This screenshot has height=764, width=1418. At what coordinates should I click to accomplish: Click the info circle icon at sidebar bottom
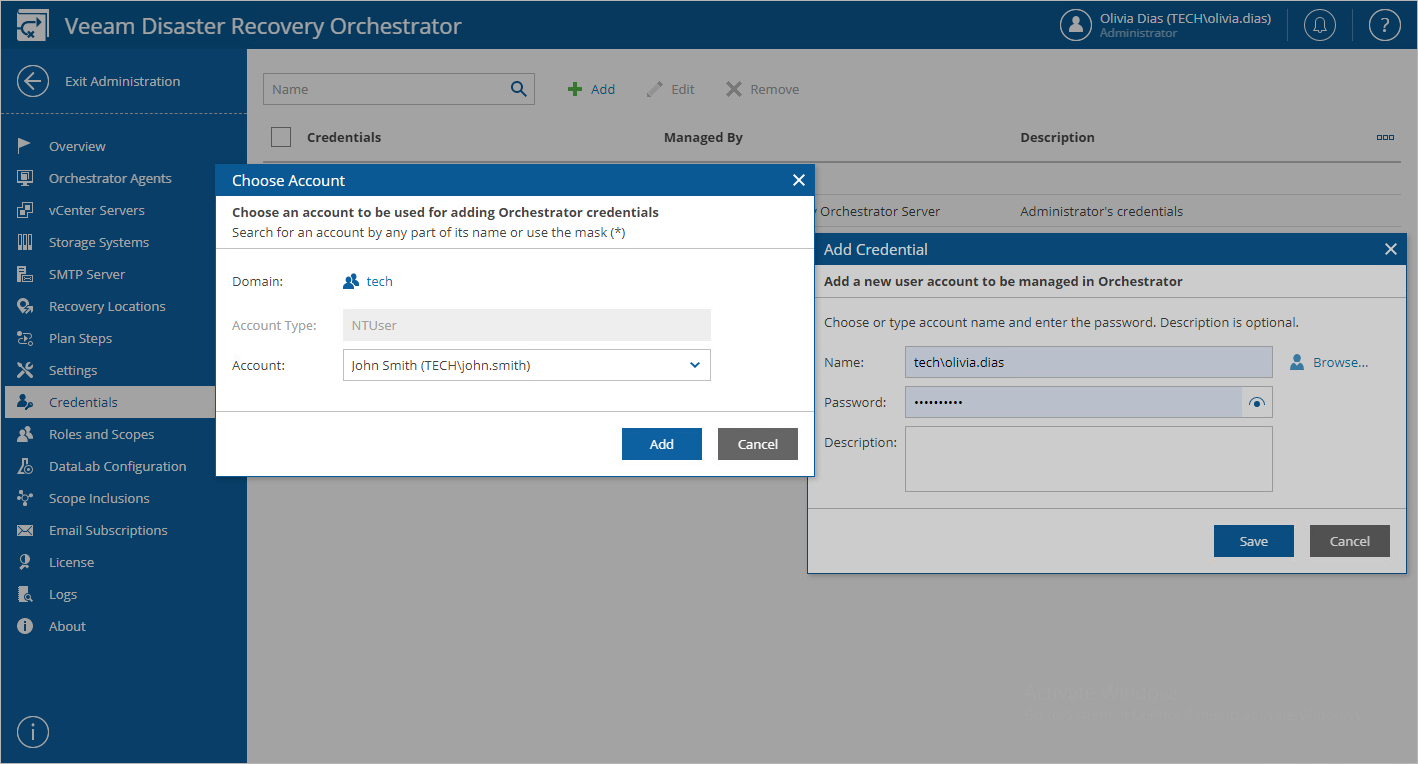[x=33, y=732]
